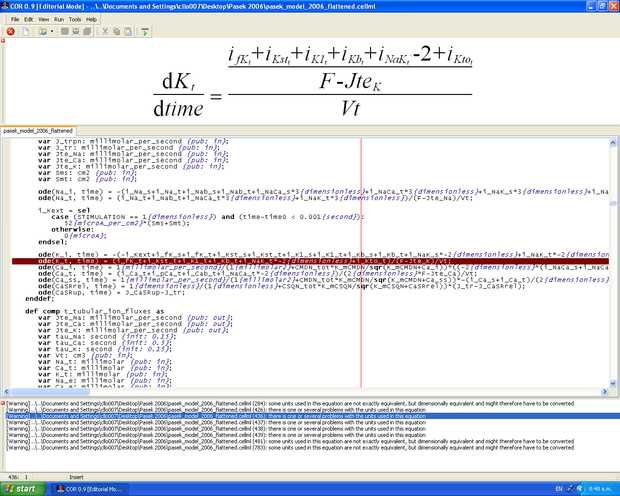Click the EN language indicator in tray
This screenshot has height=496, width=620.
pos(559,489)
